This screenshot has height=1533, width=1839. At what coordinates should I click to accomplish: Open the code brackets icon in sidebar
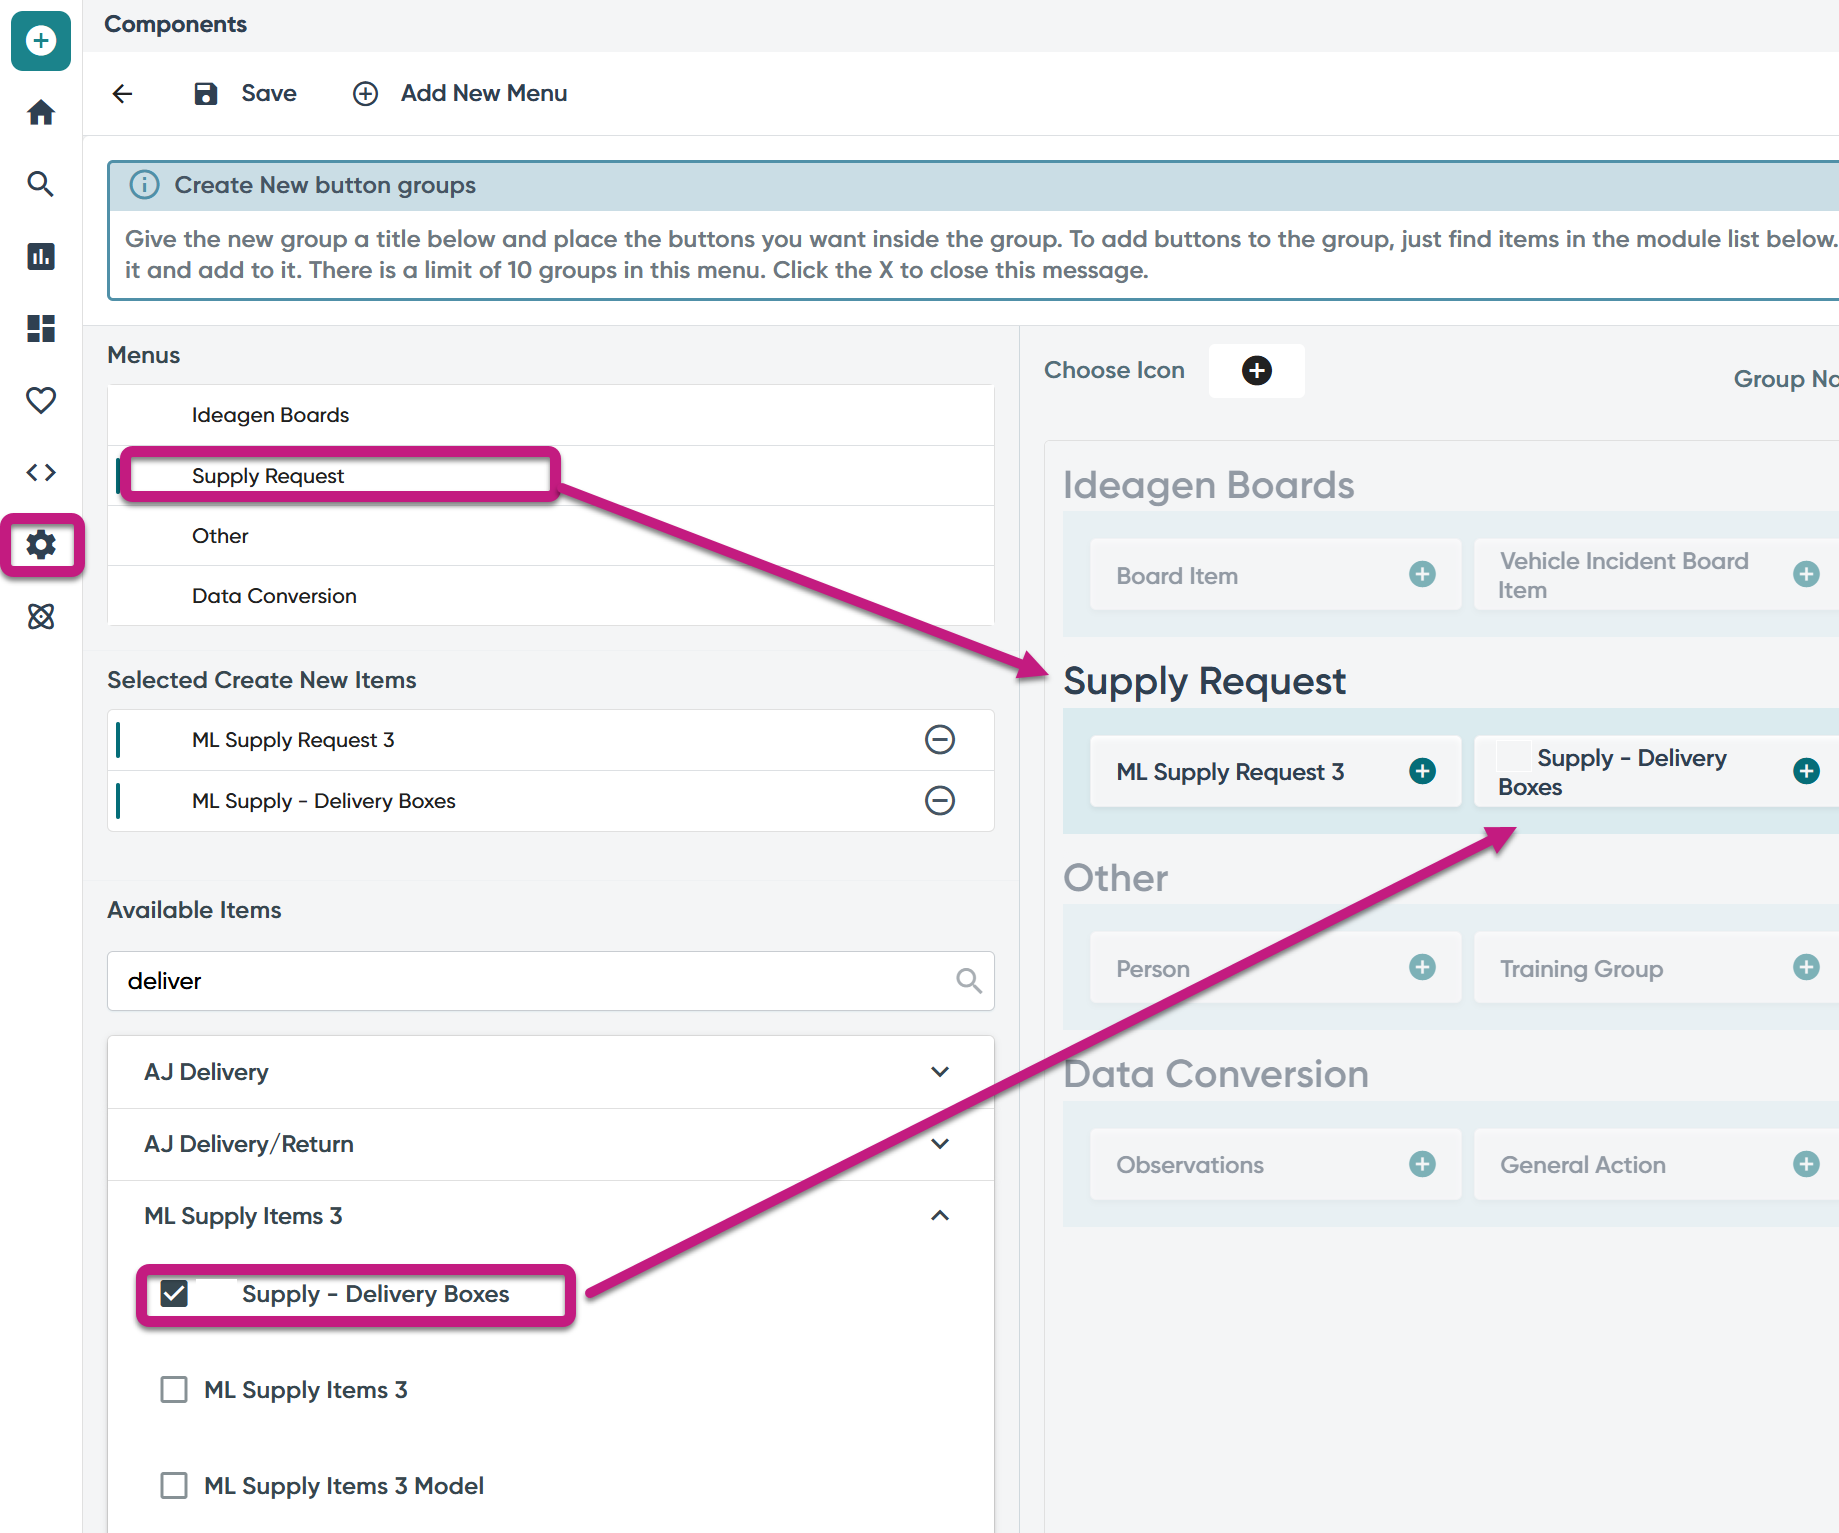pyautogui.click(x=41, y=472)
